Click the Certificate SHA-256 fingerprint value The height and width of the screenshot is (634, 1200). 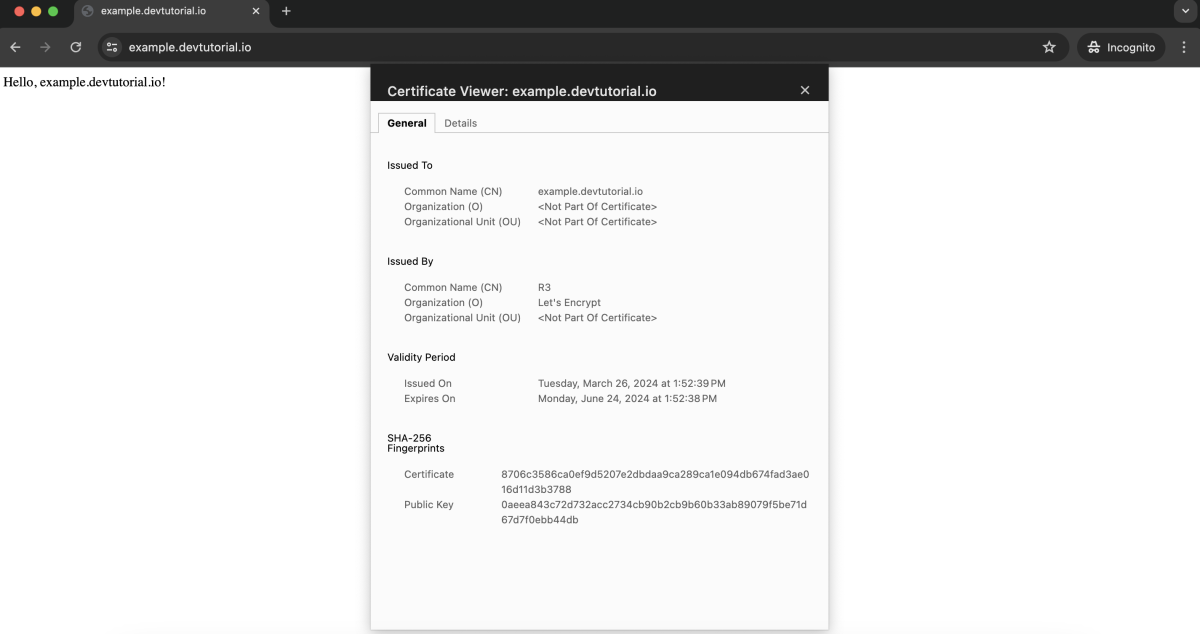click(x=655, y=482)
